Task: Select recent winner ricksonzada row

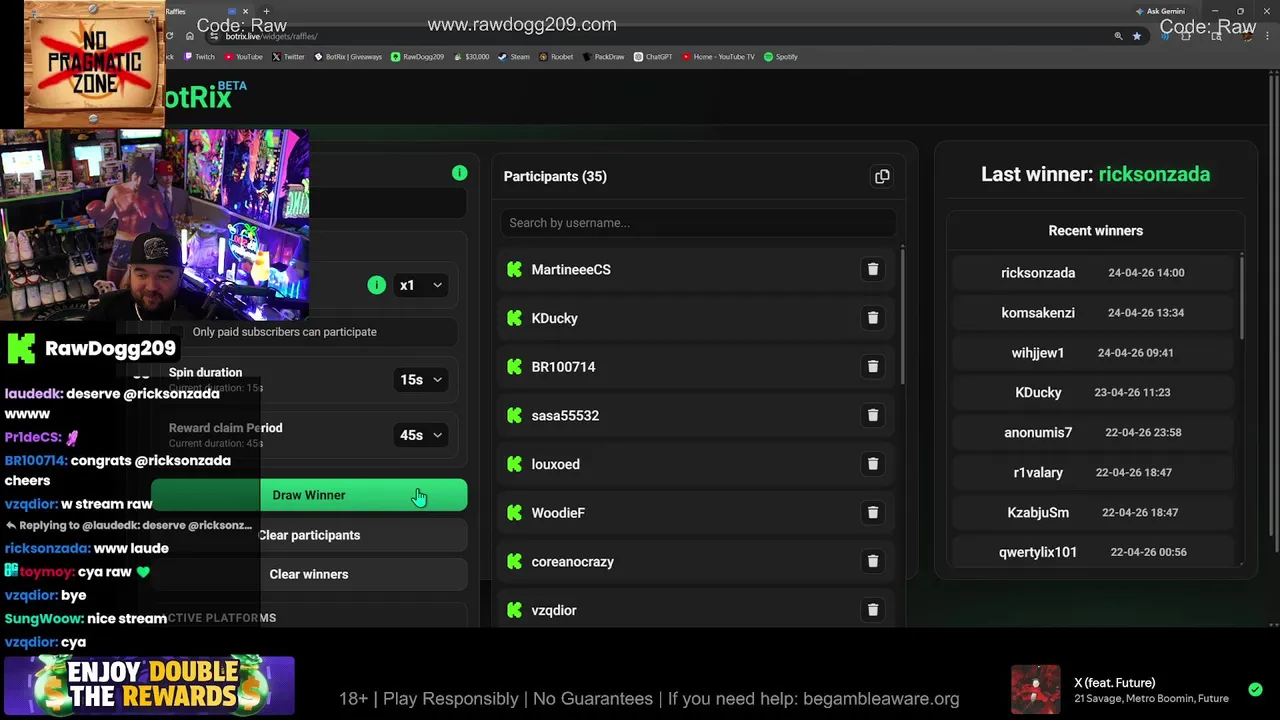Action: click(1094, 273)
